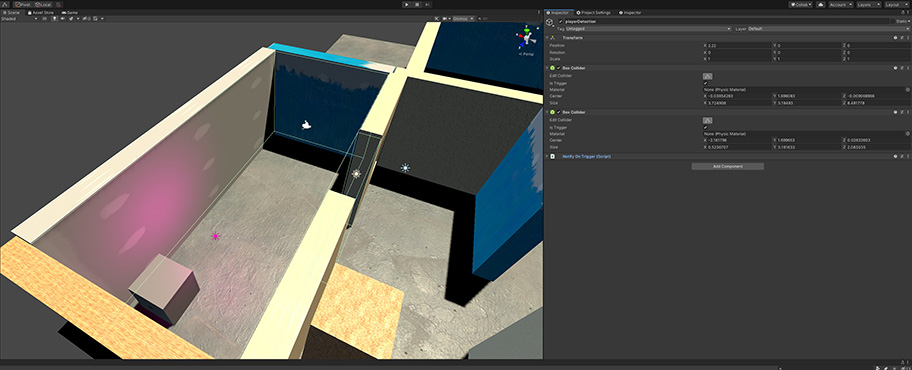The width and height of the screenshot is (912, 370).
Task: Disable the second Box Collider checkbox
Action: tap(558, 112)
